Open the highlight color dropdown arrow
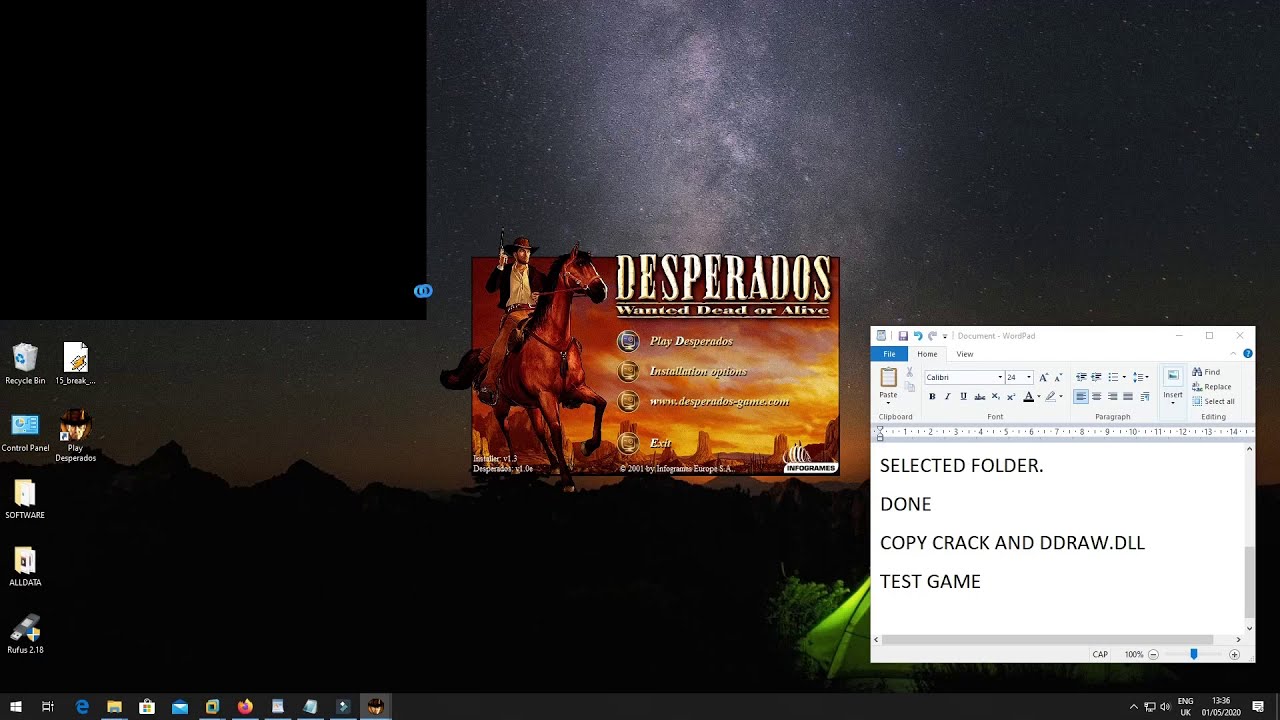The height and width of the screenshot is (720, 1280). (1061, 397)
